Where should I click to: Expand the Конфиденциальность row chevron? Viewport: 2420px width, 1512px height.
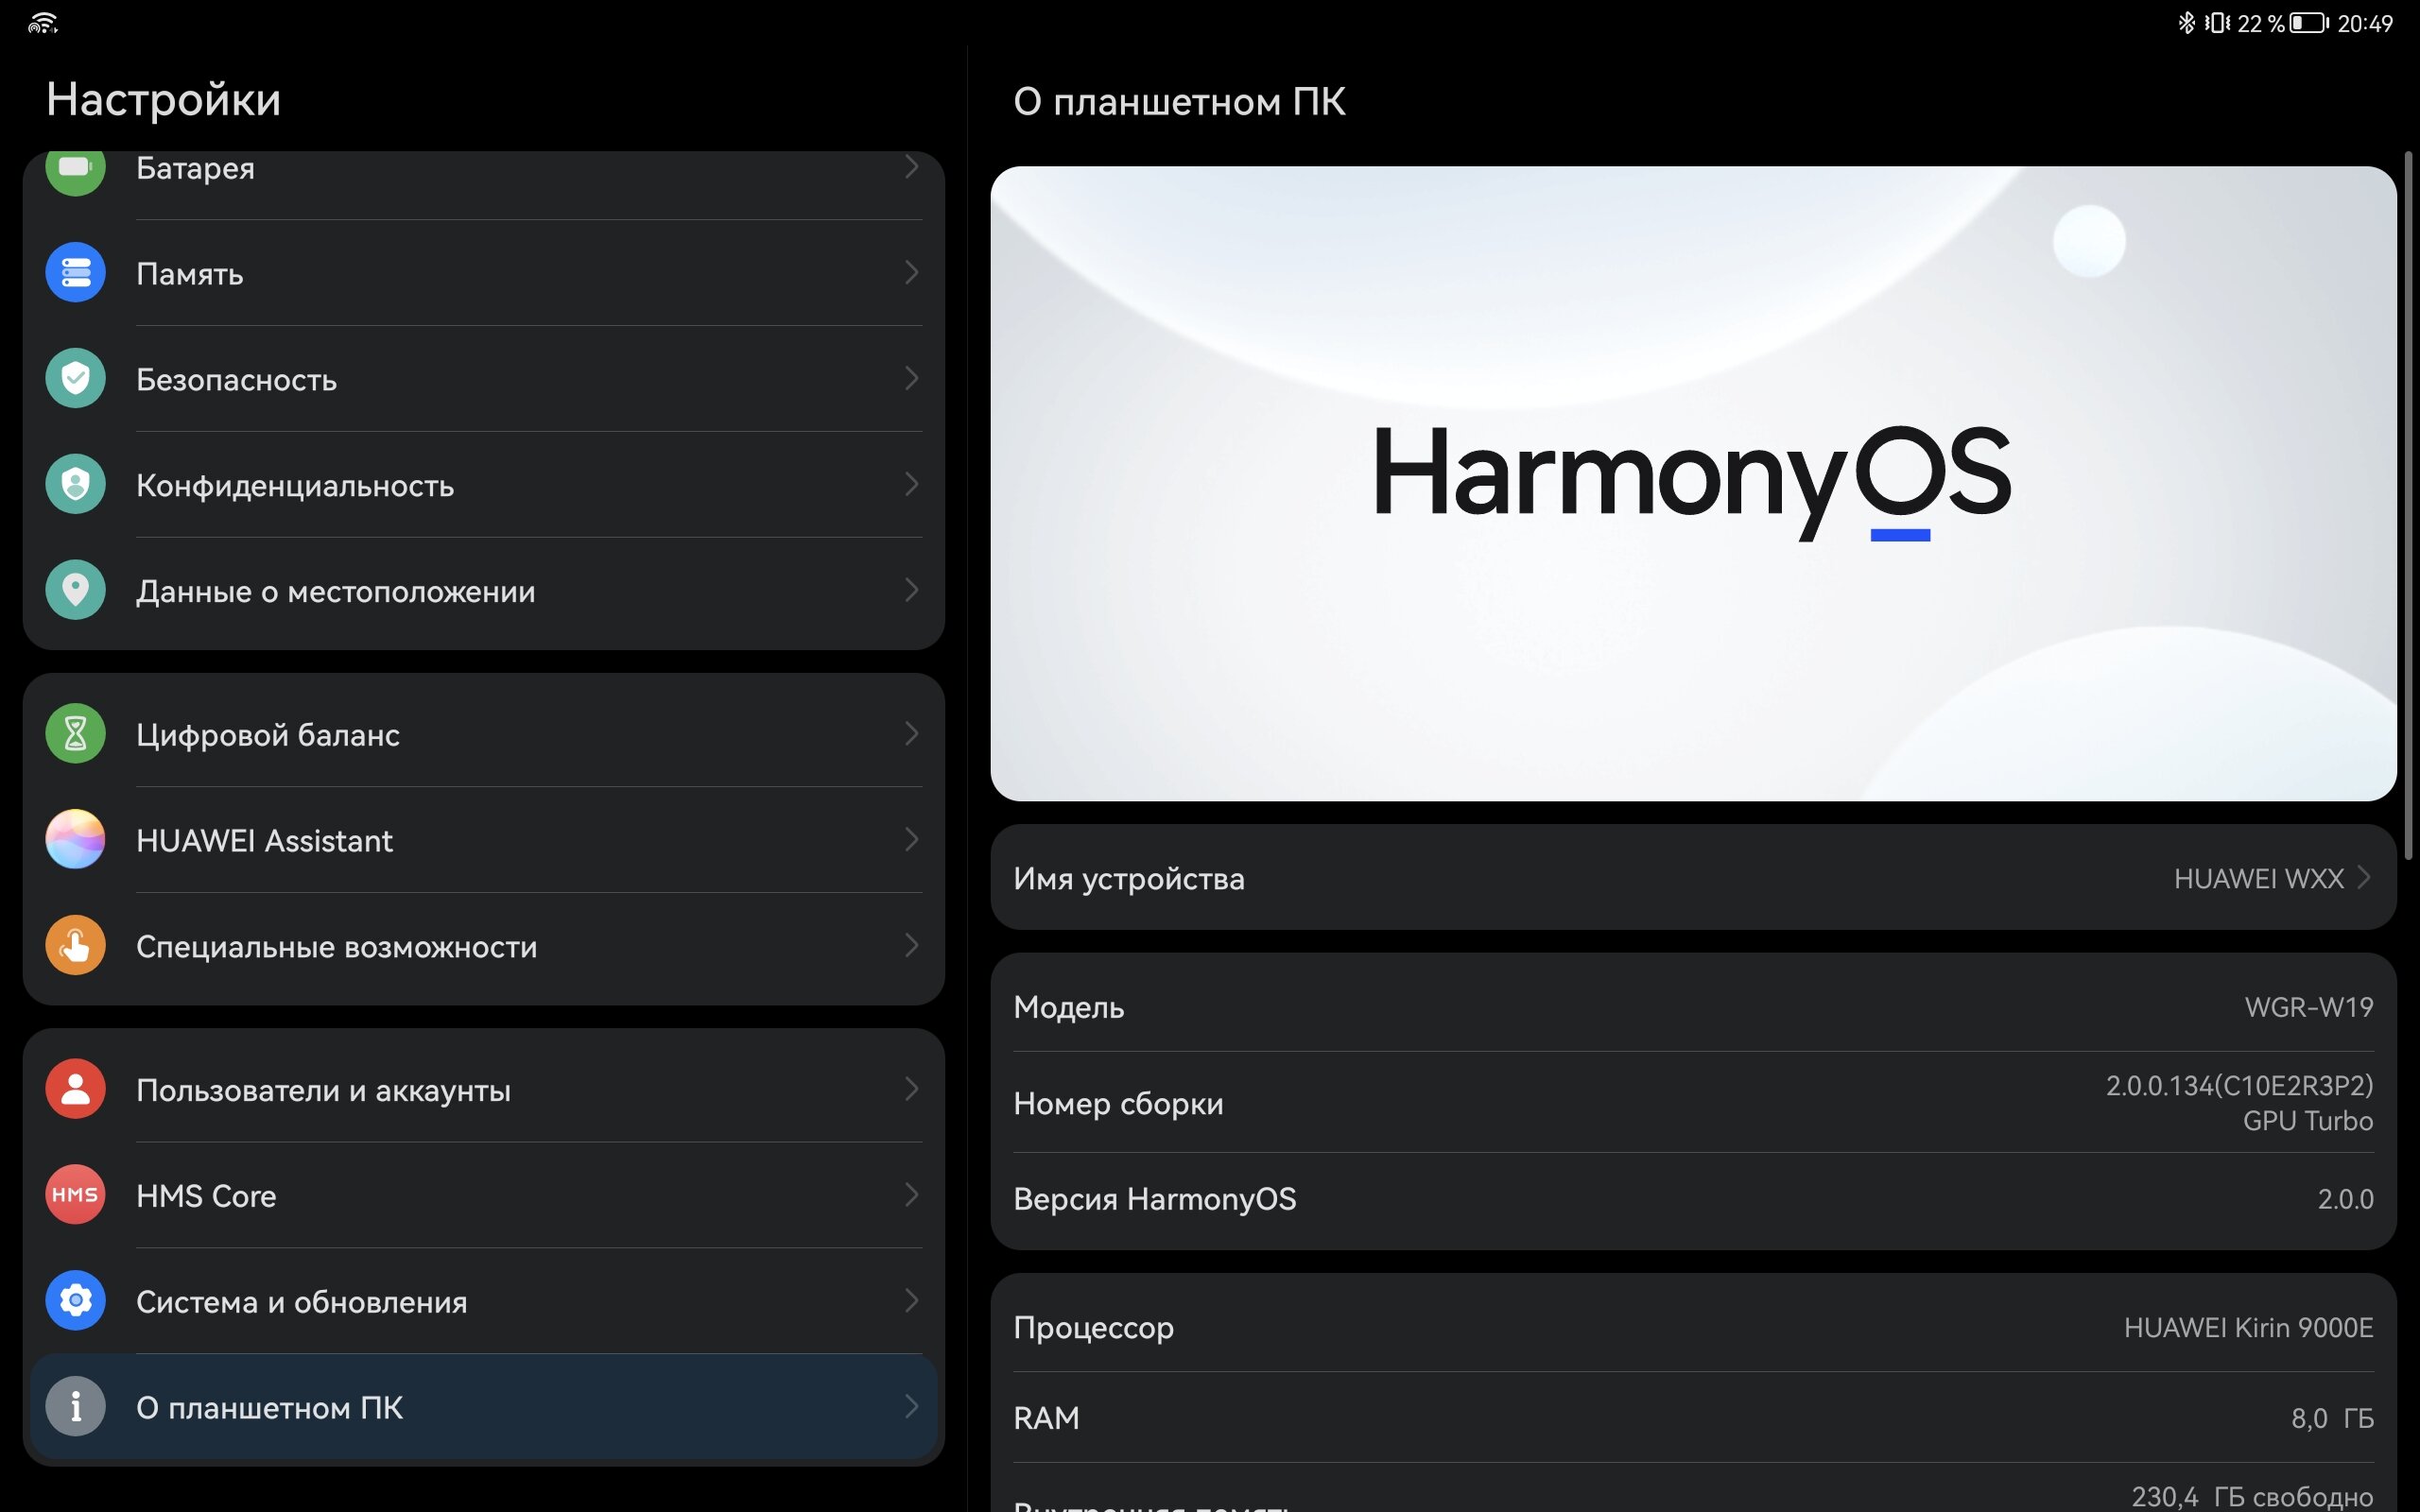coord(911,484)
